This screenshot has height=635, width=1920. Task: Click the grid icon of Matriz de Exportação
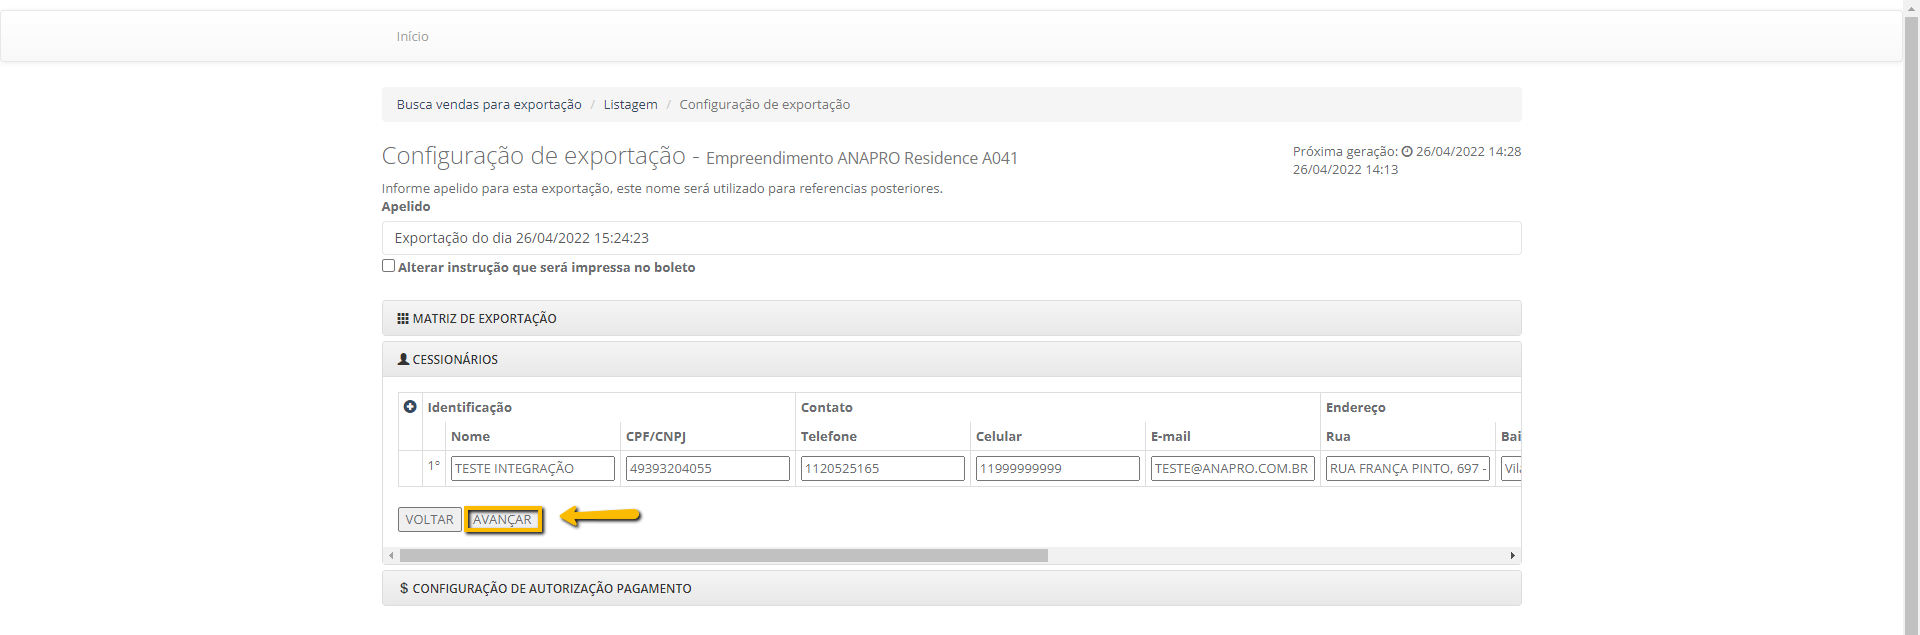point(403,319)
